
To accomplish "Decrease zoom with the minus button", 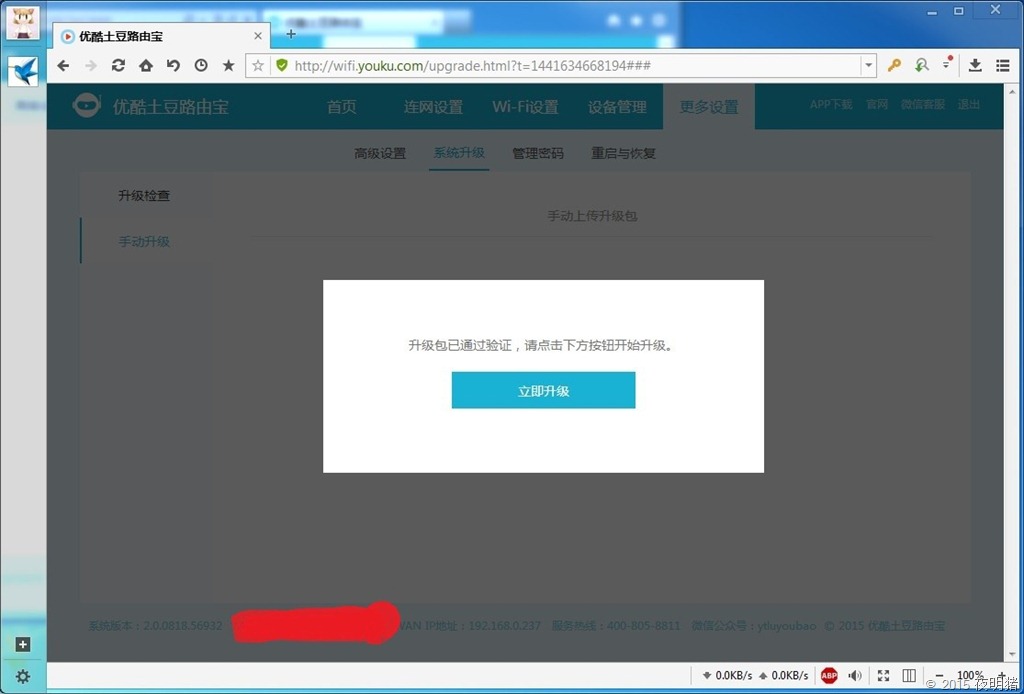I will [x=939, y=676].
